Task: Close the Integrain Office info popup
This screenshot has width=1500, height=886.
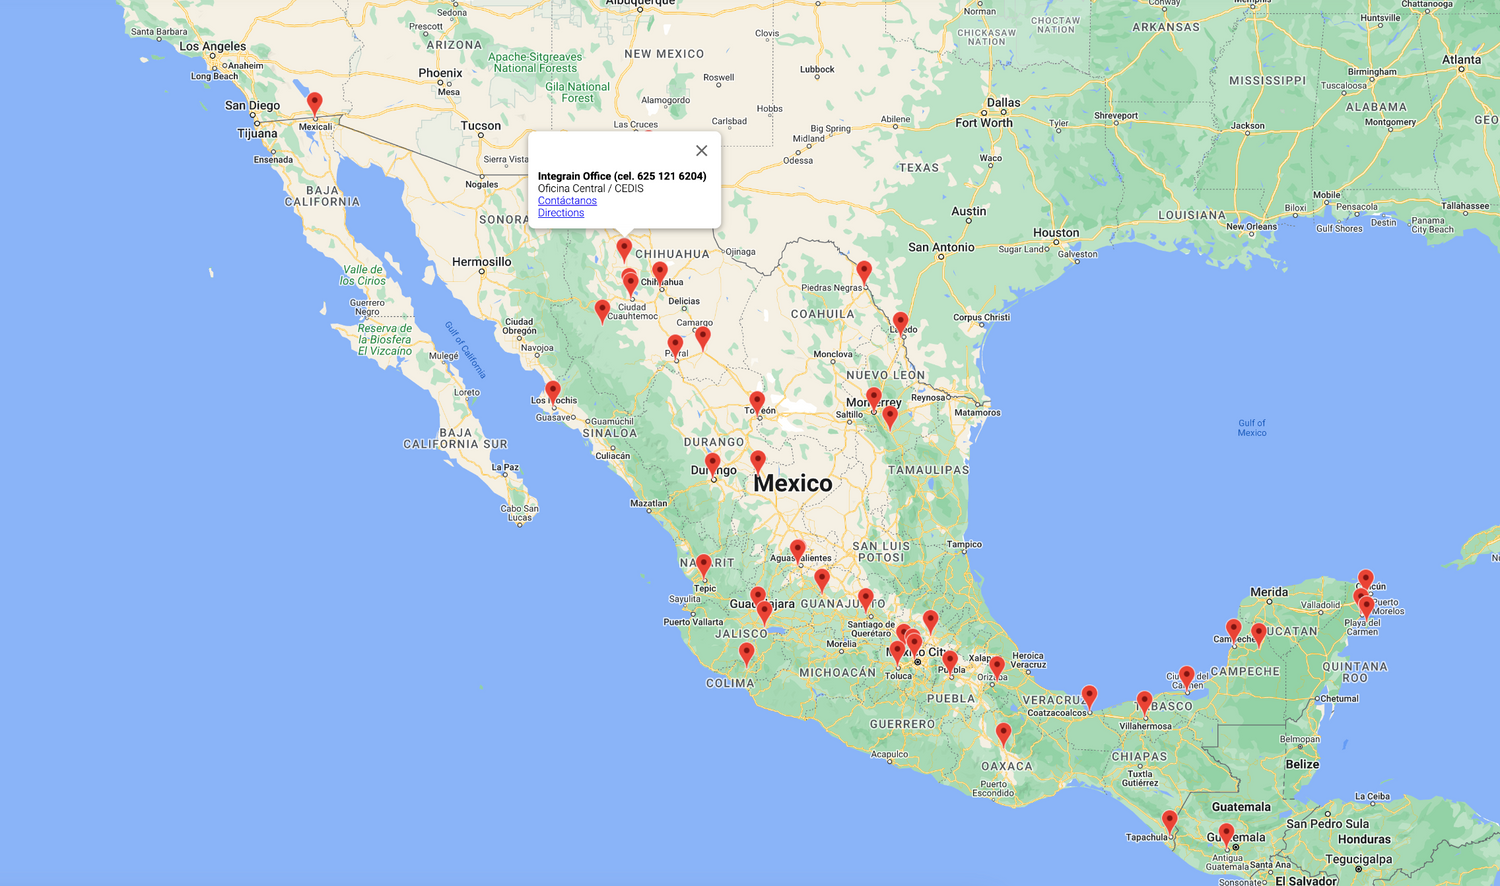Action: (x=701, y=151)
